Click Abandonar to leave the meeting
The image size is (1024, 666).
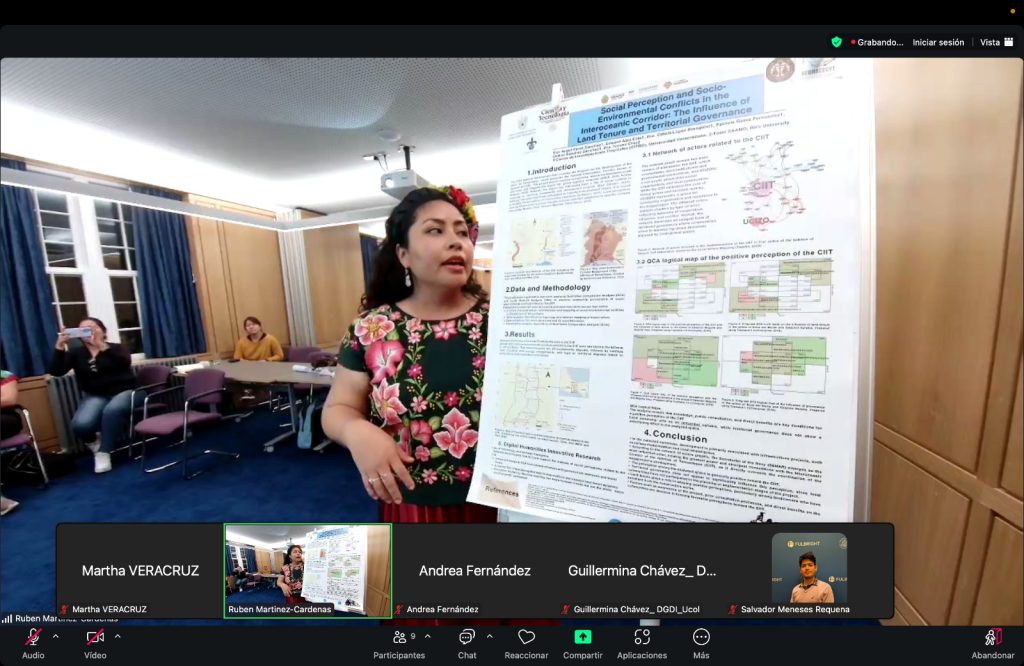[x=992, y=638]
